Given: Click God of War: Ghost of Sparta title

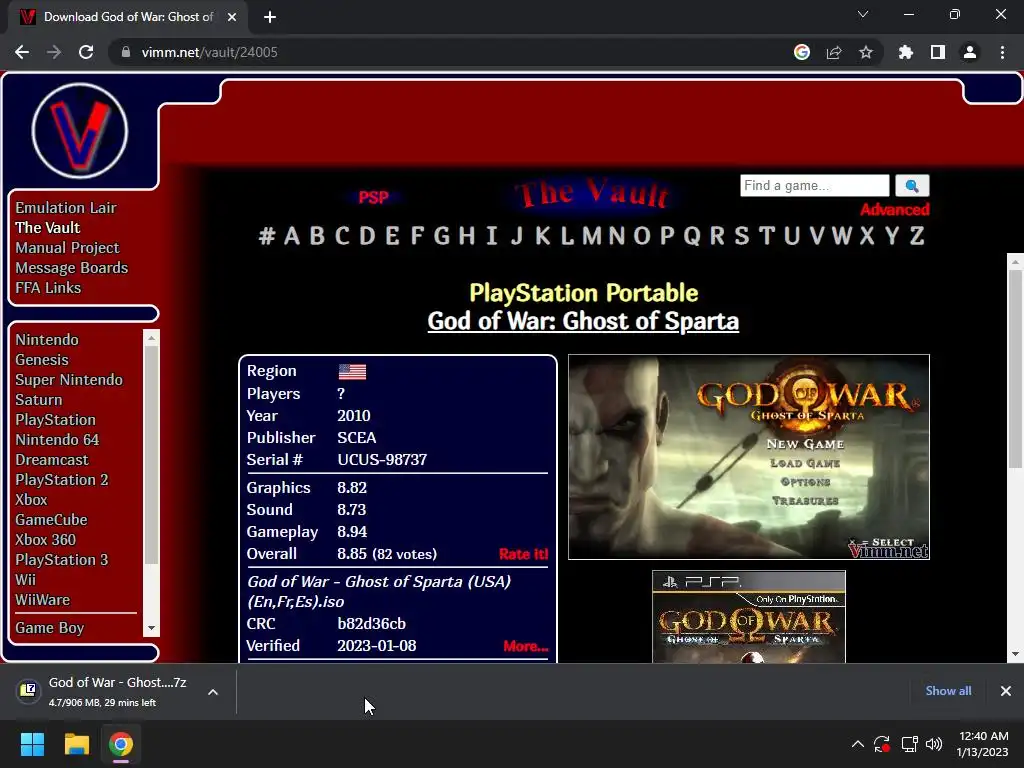Looking at the screenshot, I should [583, 321].
